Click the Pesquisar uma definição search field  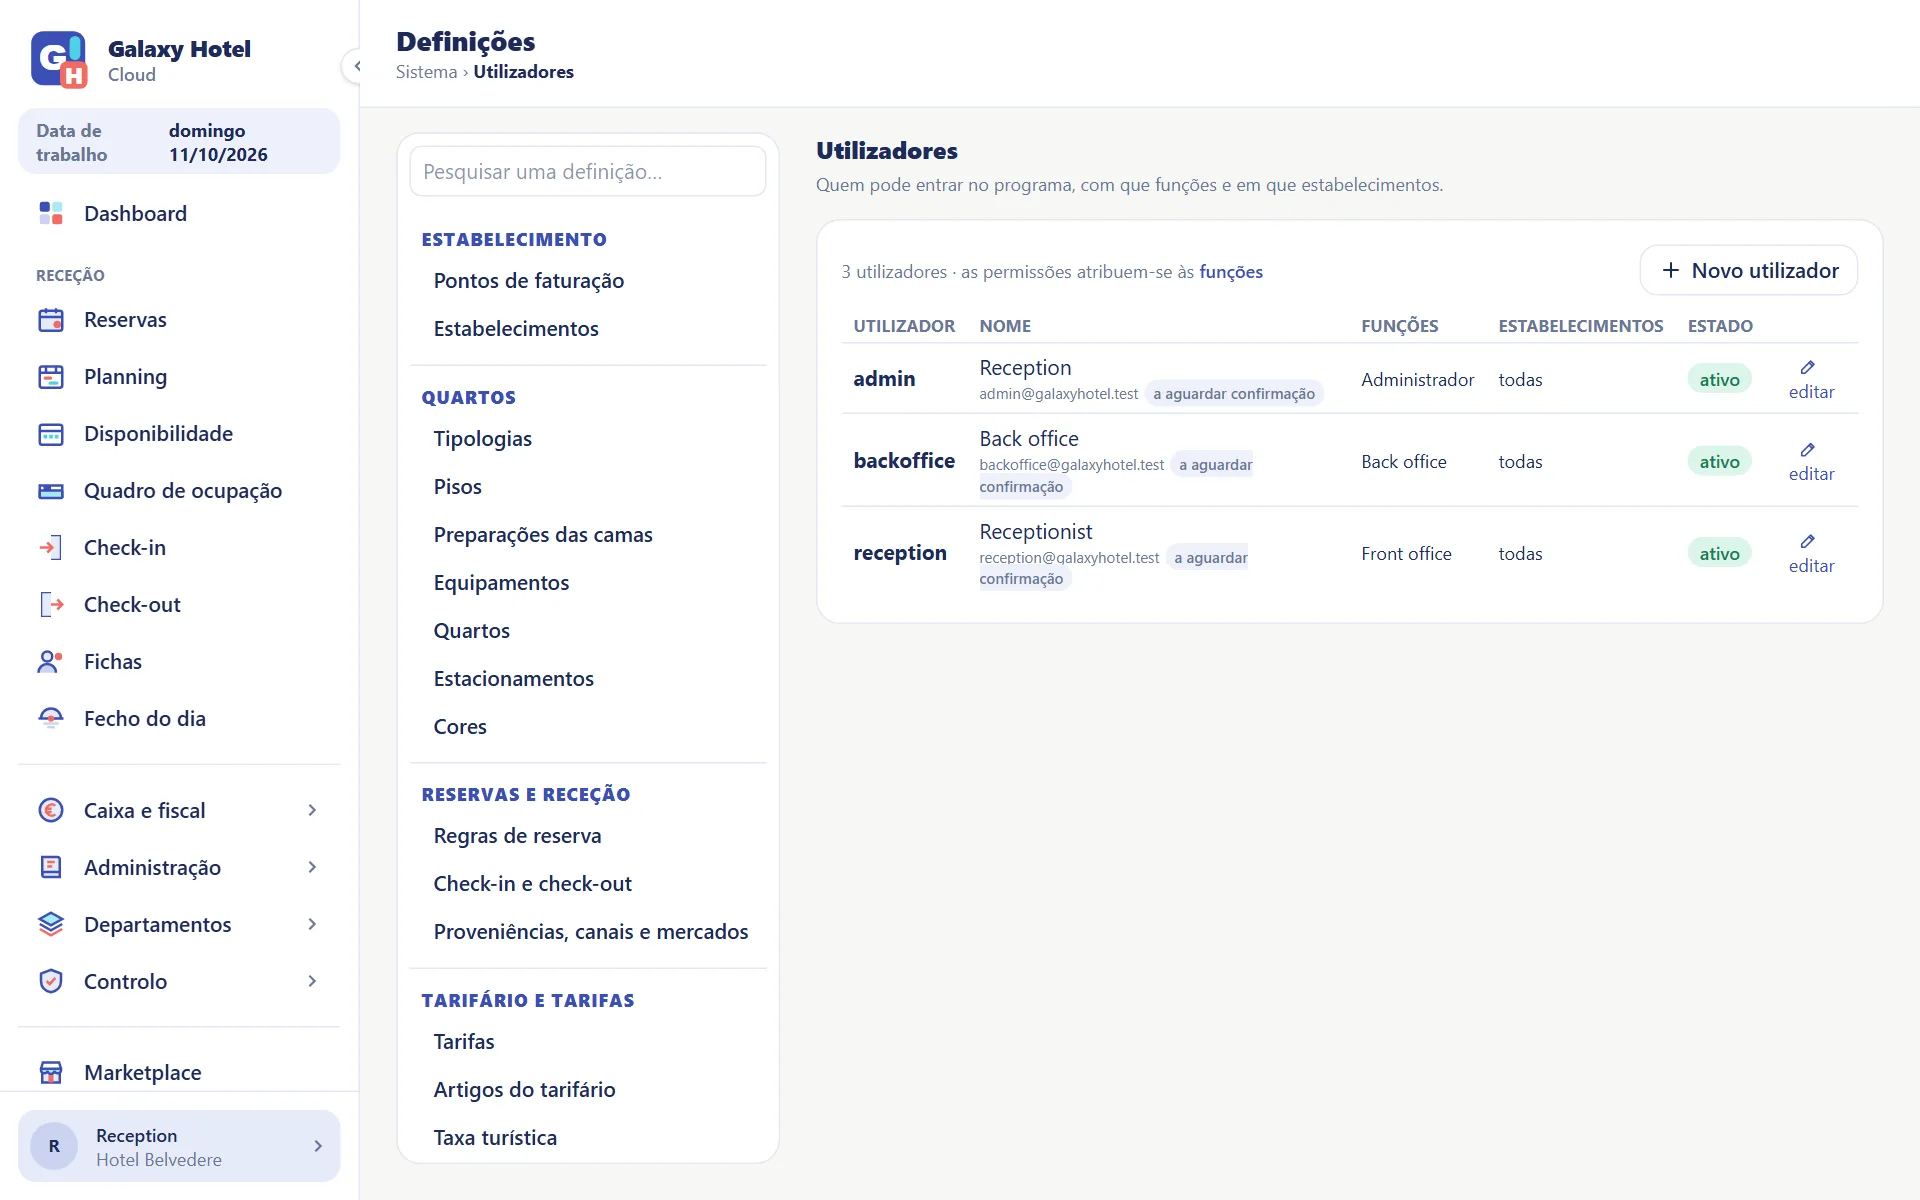click(588, 172)
